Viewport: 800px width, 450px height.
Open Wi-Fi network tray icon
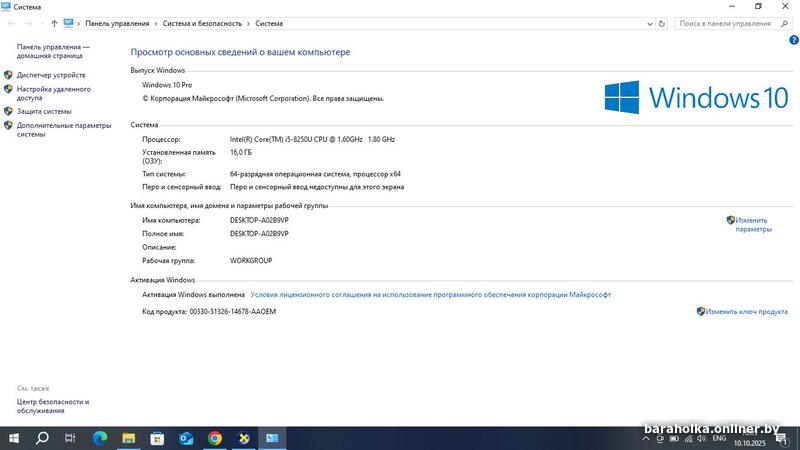pyautogui.click(x=688, y=439)
